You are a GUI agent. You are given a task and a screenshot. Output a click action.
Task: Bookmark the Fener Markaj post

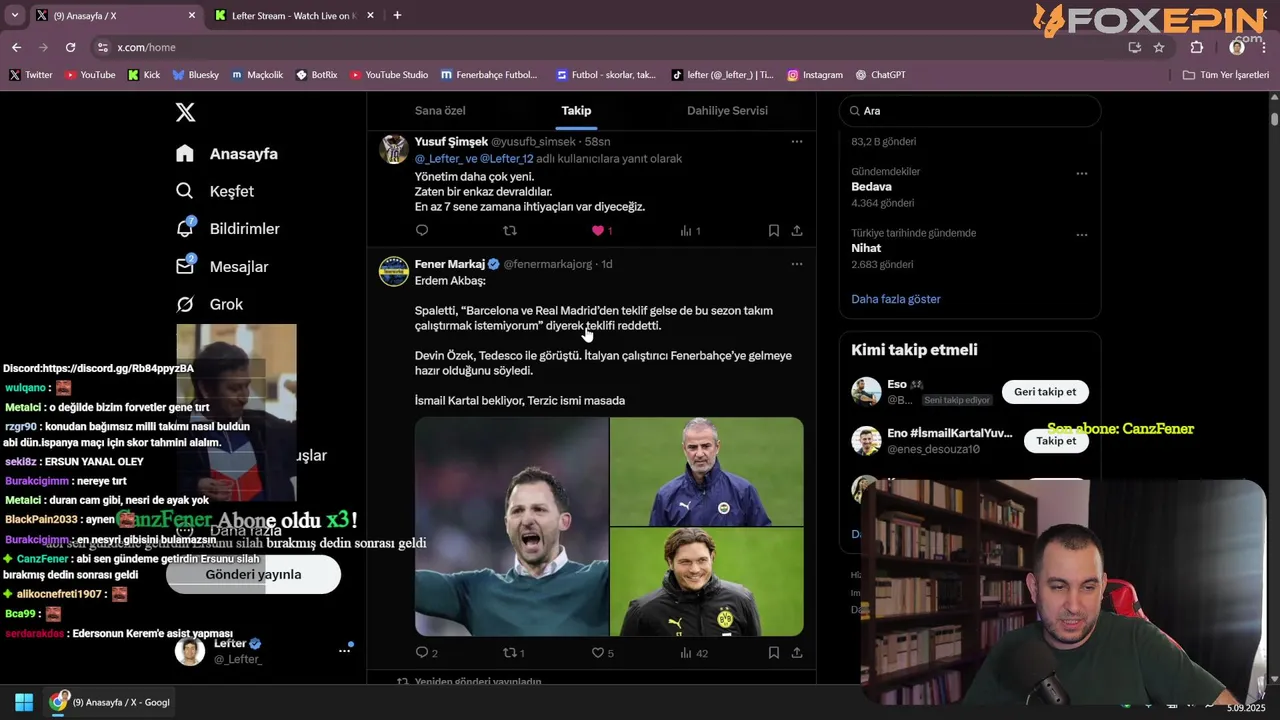[x=774, y=653]
